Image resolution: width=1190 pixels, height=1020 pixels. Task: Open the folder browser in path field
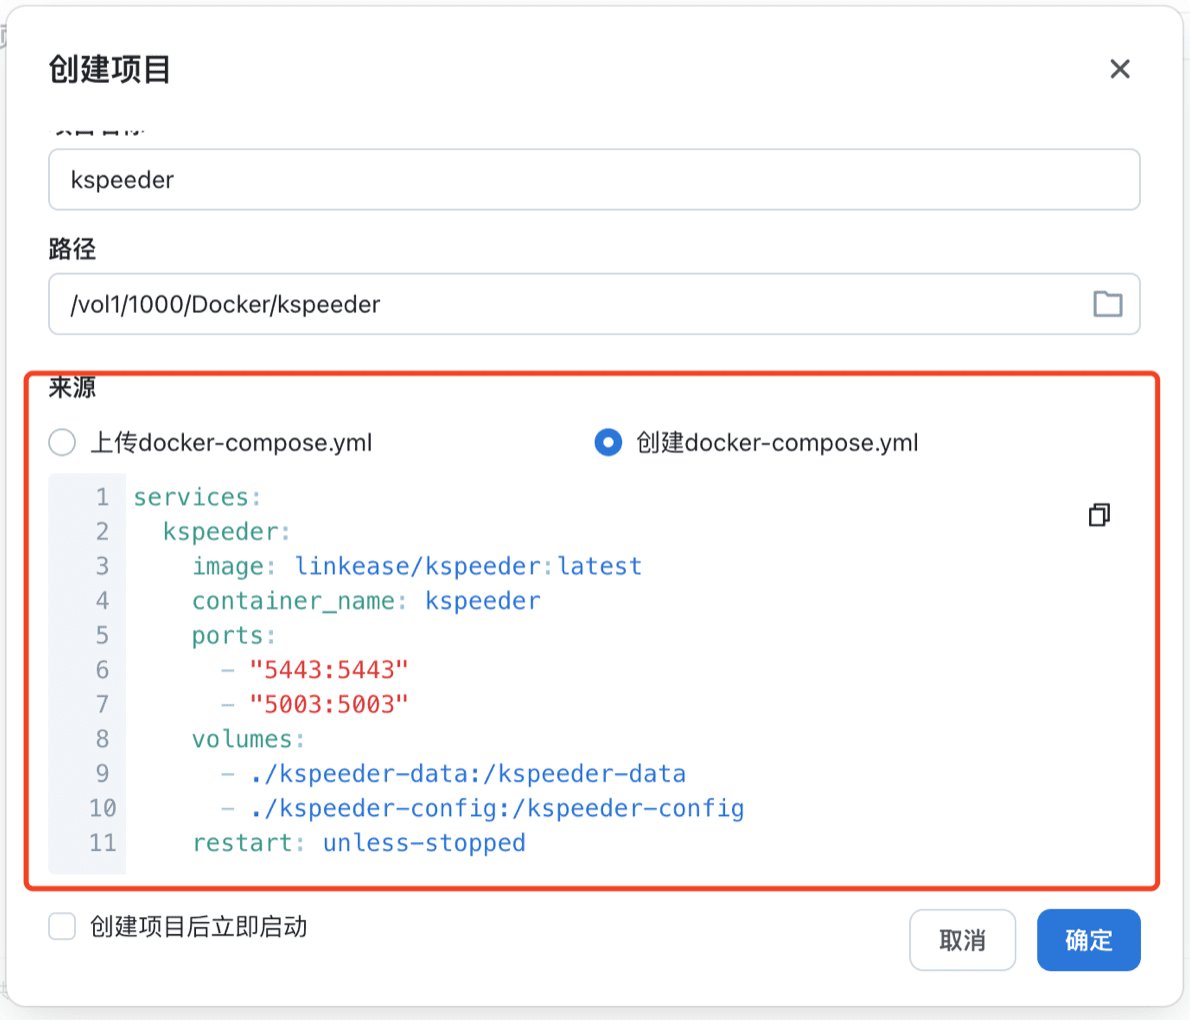[x=1107, y=304]
